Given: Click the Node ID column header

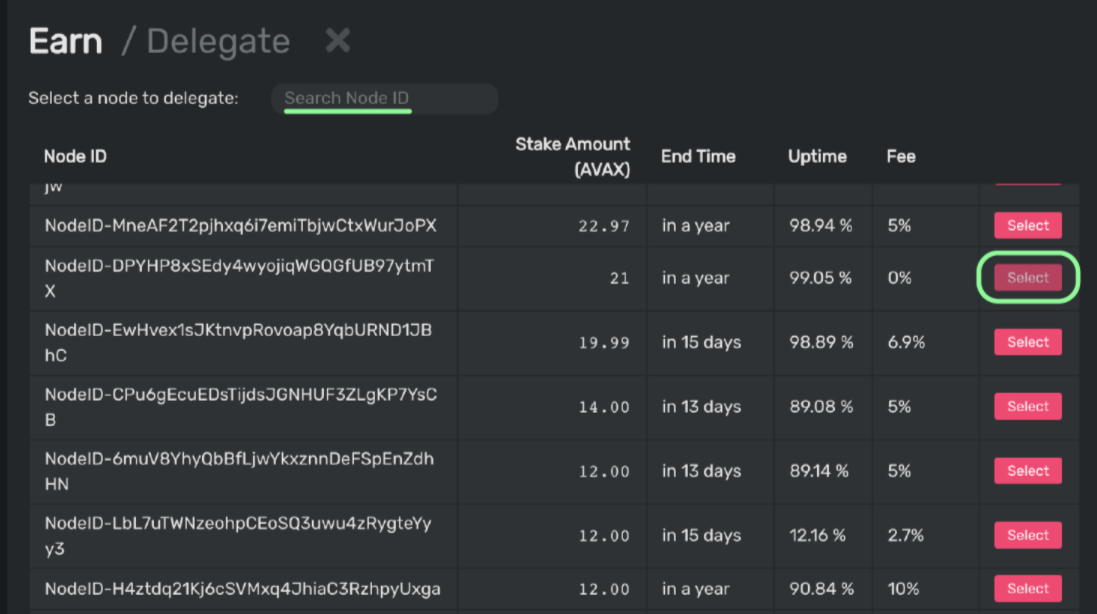Looking at the screenshot, I should [x=76, y=157].
